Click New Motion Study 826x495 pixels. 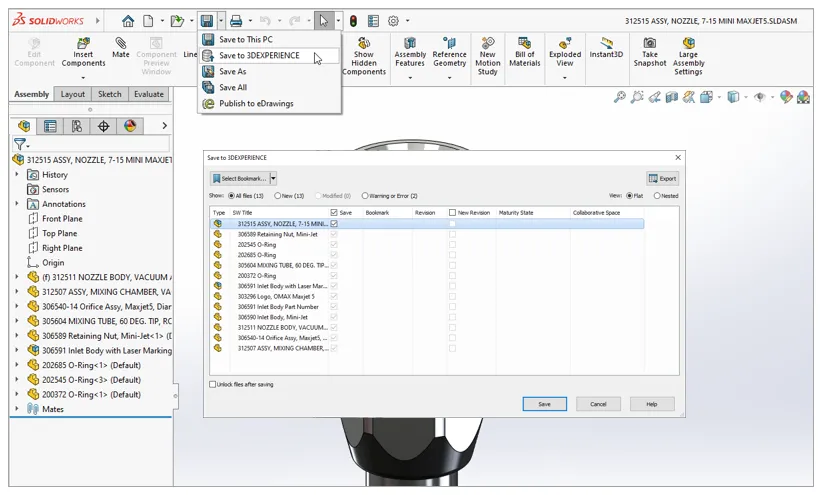coord(488,56)
